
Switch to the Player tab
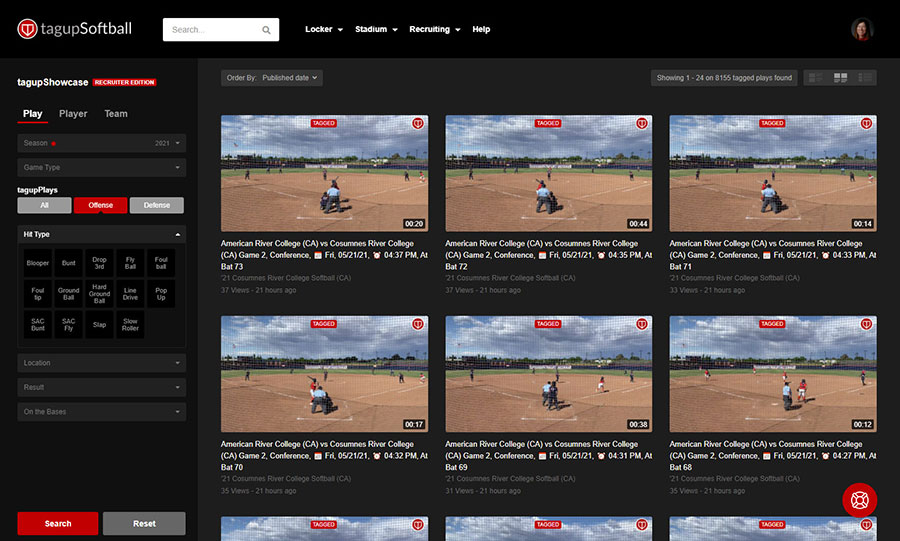[73, 114]
